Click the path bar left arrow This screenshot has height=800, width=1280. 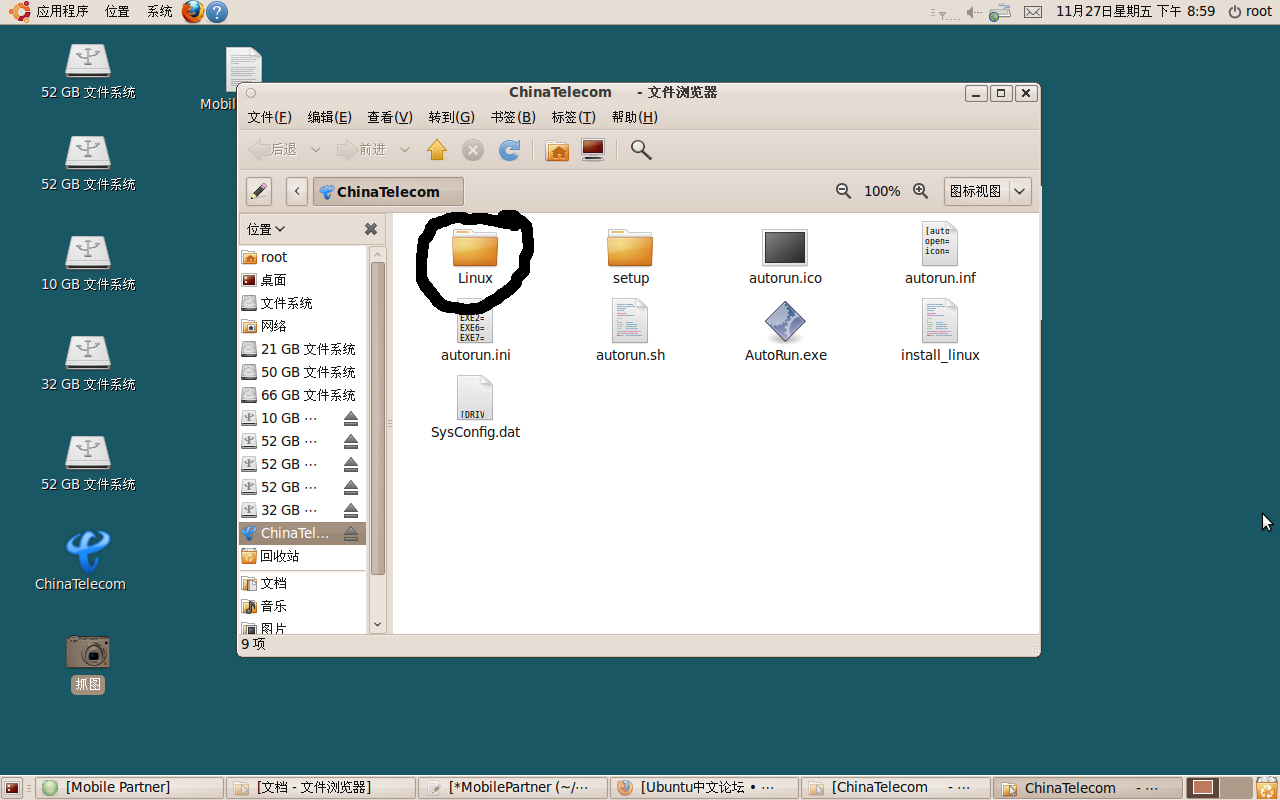point(296,191)
